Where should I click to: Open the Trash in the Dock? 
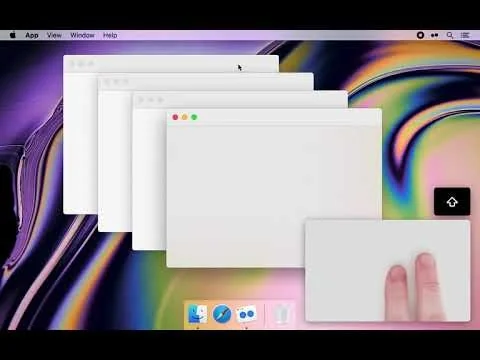pos(282,314)
